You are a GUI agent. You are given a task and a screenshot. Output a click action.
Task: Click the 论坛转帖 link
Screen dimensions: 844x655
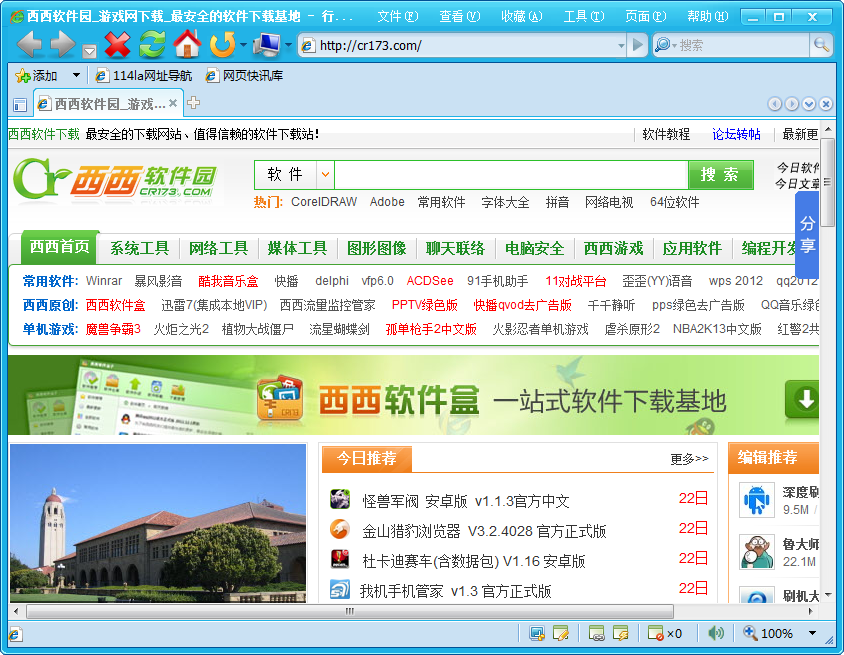click(736, 134)
